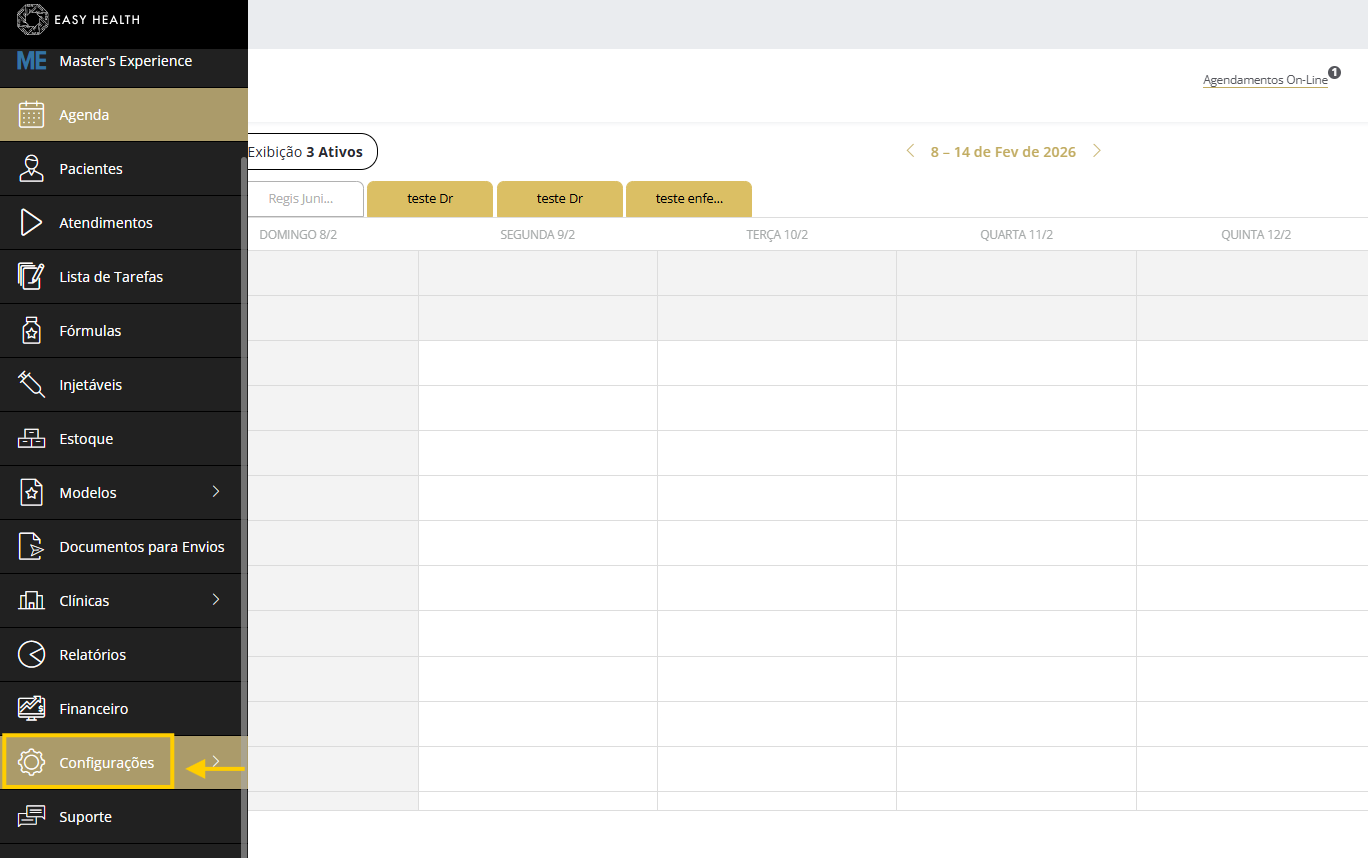
Task: Click the Suporte chat bubble icon
Action: click(x=31, y=817)
